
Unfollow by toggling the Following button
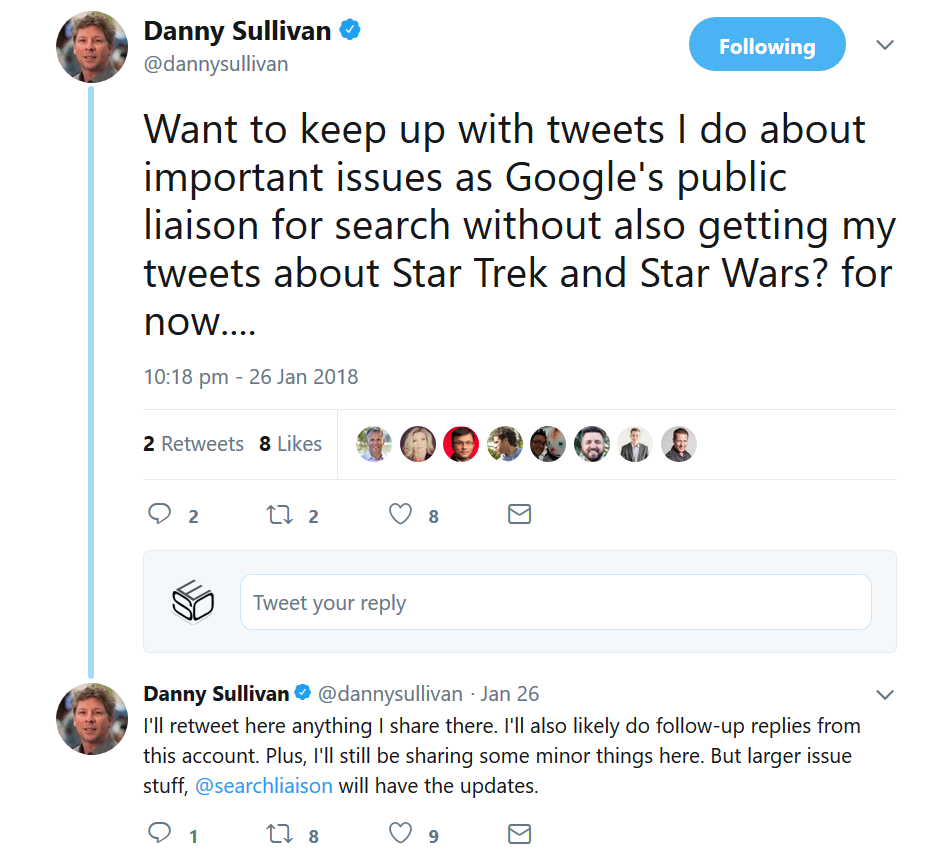point(767,44)
